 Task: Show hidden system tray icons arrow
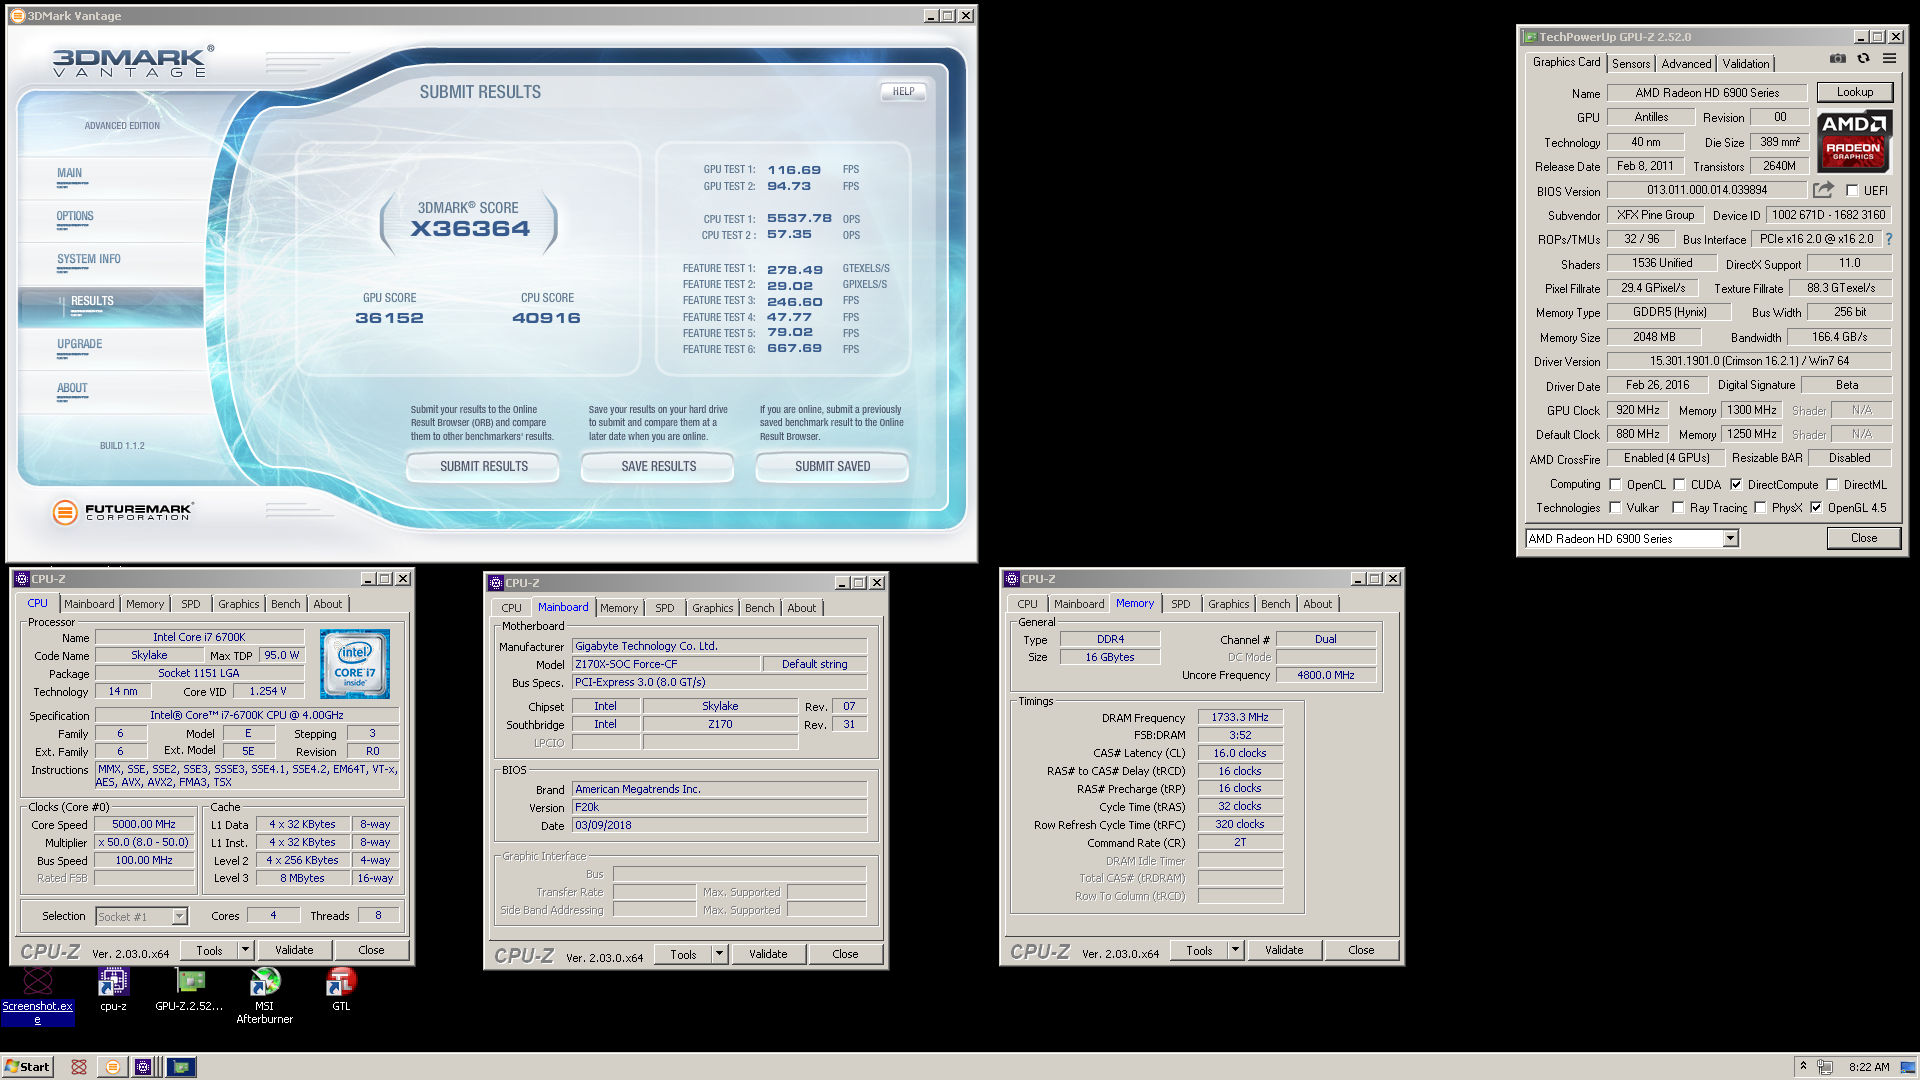pos(1803,1066)
